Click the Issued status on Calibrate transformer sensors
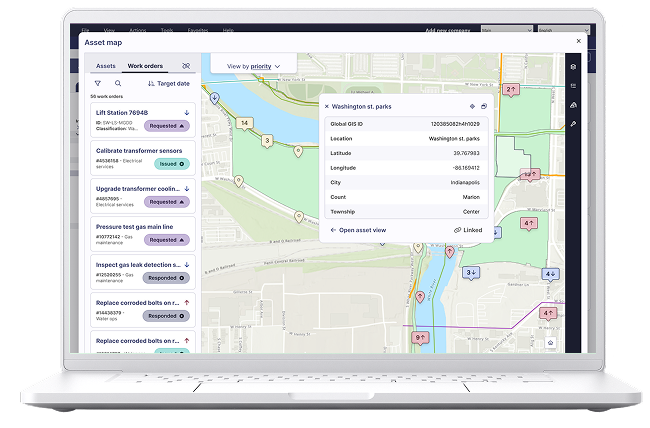The height and width of the screenshot is (428, 650). coord(172,164)
